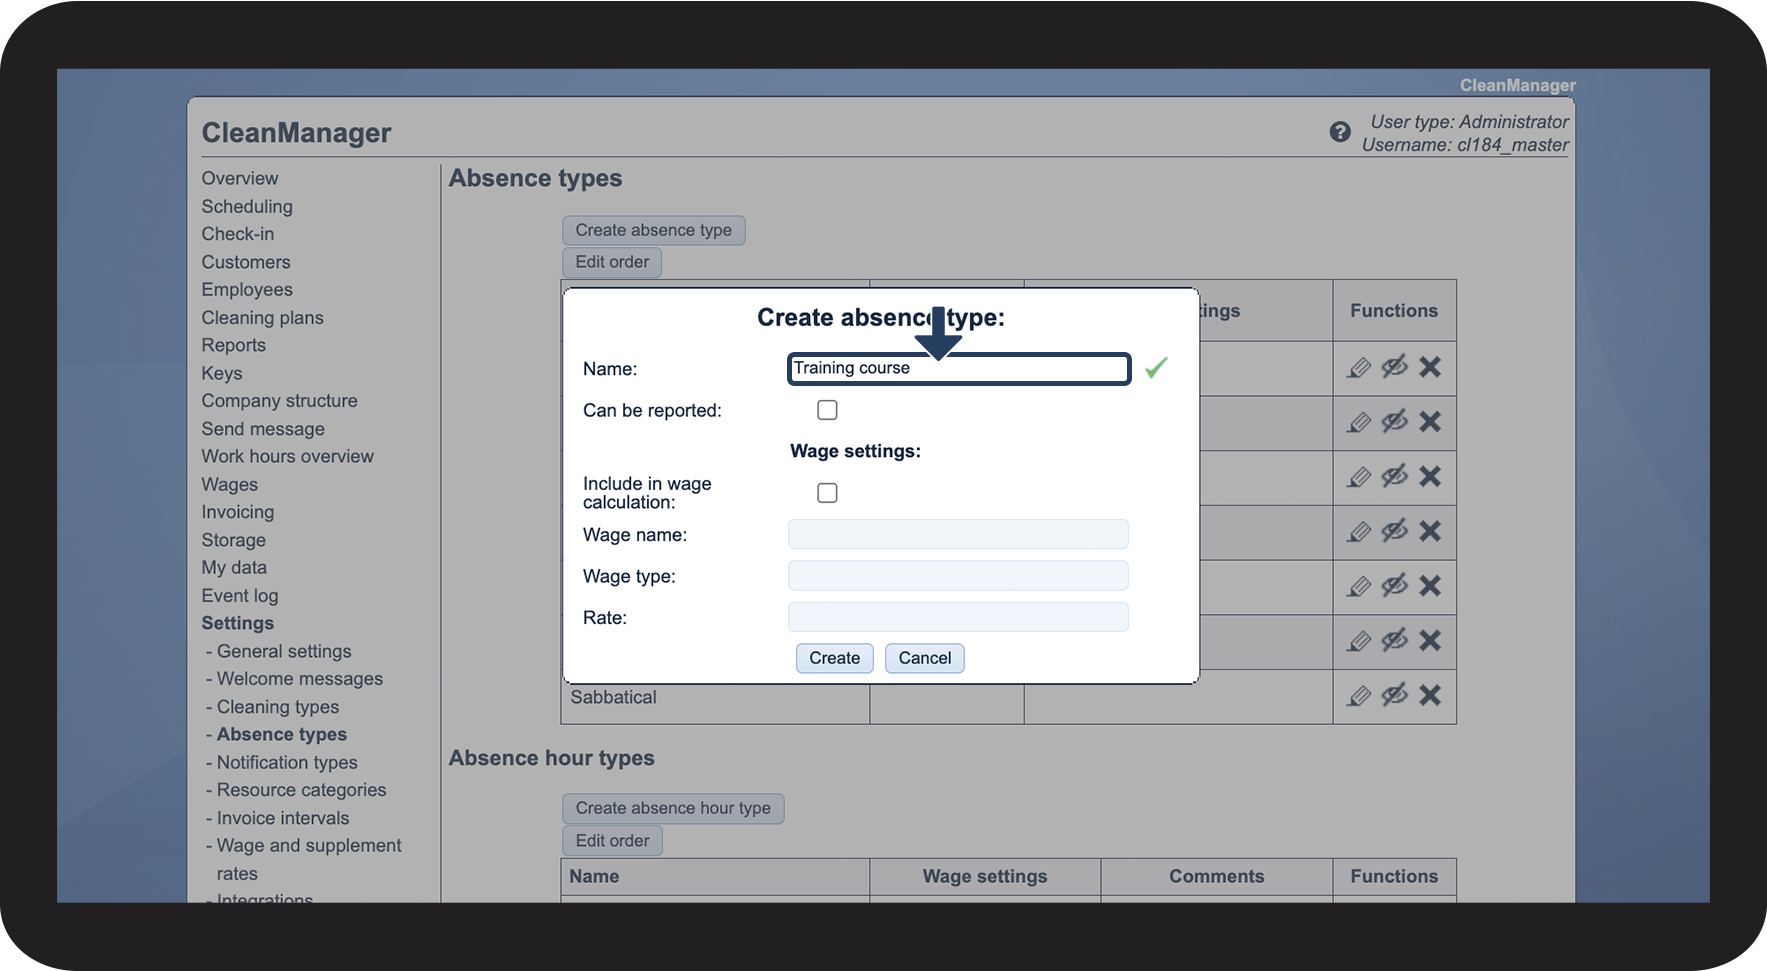Viewport: 1767px width, 971px height.
Task: Cancel the create absence type dialog
Action: point(924,658)
